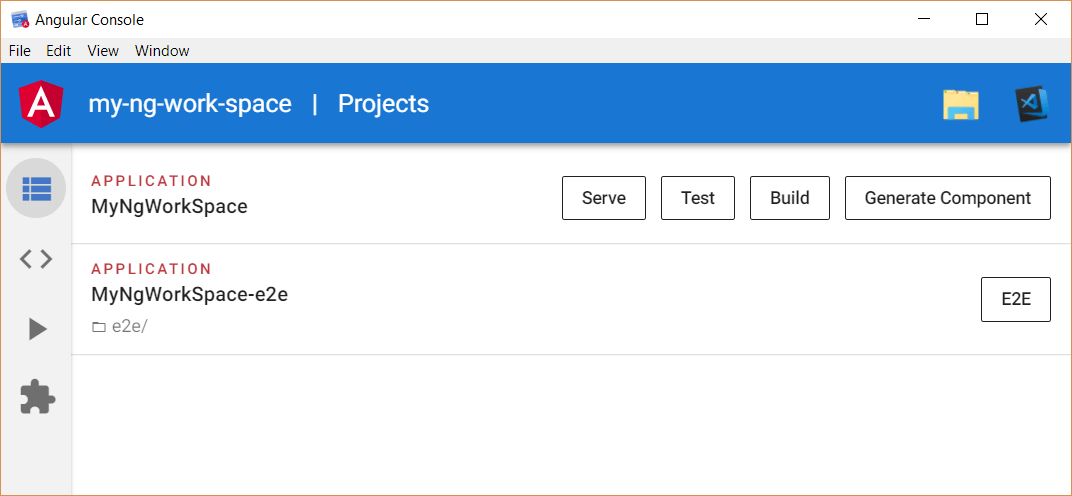Open the Projects list sidebar icon
Viewport: 1072px width, 496px height.
point(36,188)
